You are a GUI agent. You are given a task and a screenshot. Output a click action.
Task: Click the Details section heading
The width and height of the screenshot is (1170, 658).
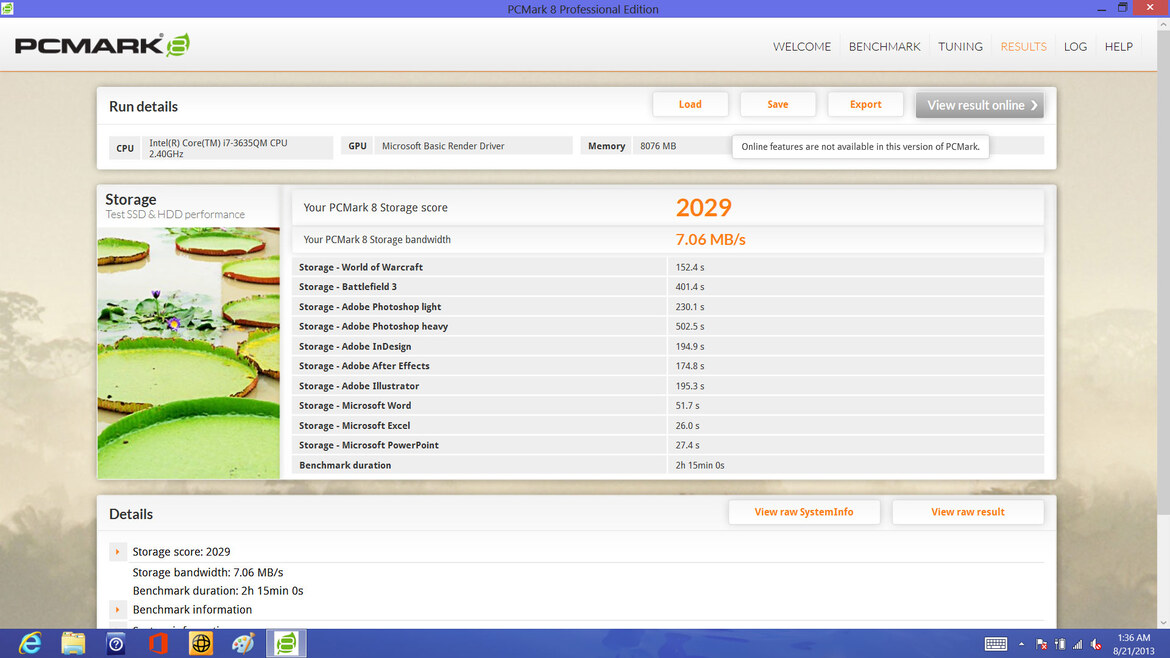131,514
